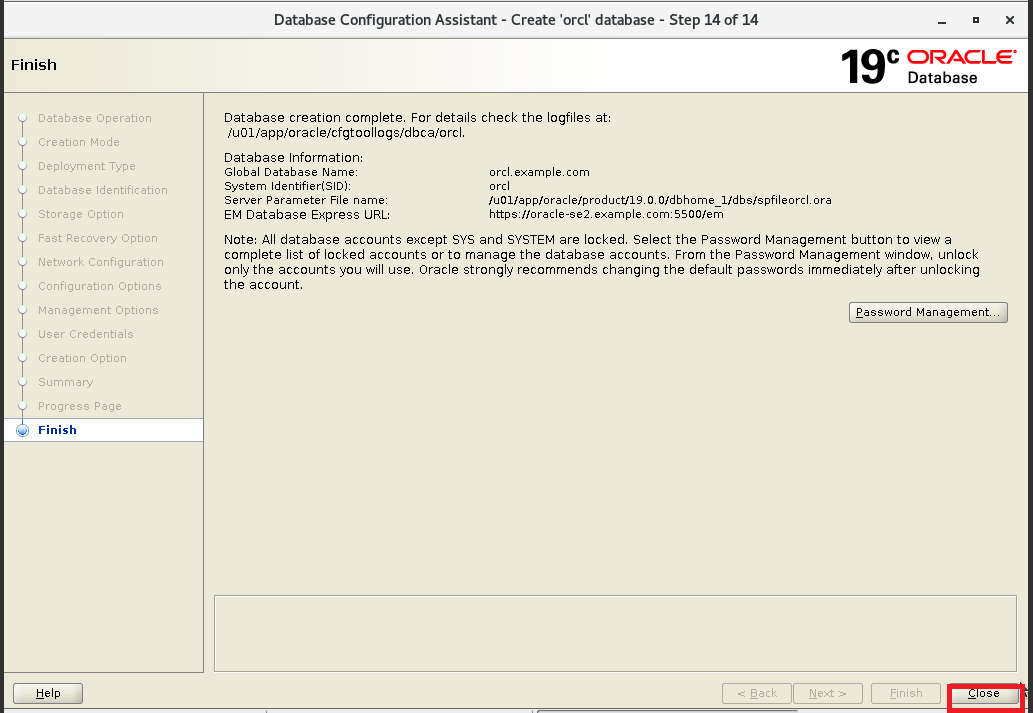Viewport: 1033px width, 713px height.
Task: Click the global database name orcl.example.com
Action: coord(539,172)
